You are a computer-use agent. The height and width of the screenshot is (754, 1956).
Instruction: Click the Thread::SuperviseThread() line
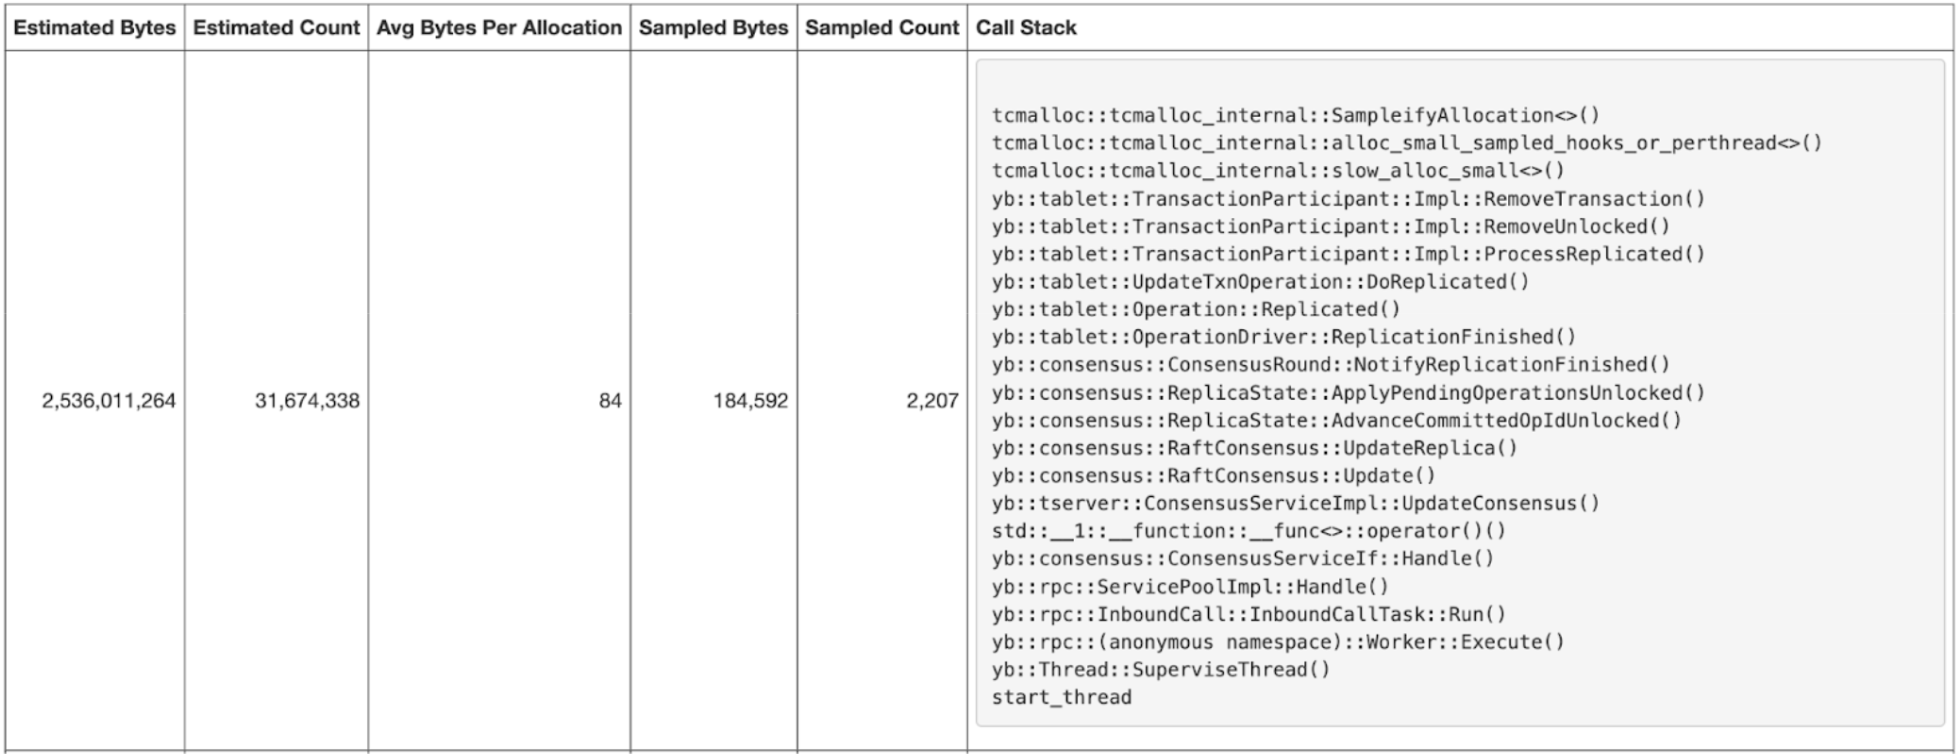coord(1161,669)
